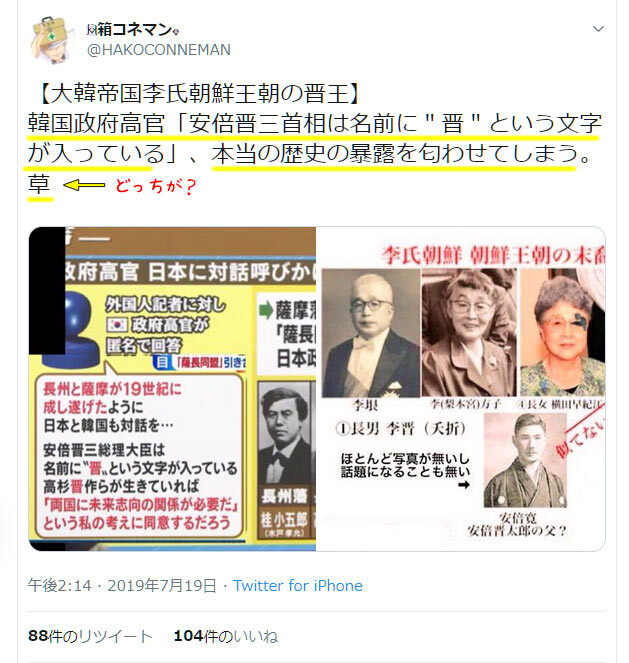Click the @HAKOCONNEMAN handle
629x663 pixels.
(x=159, y=50)
